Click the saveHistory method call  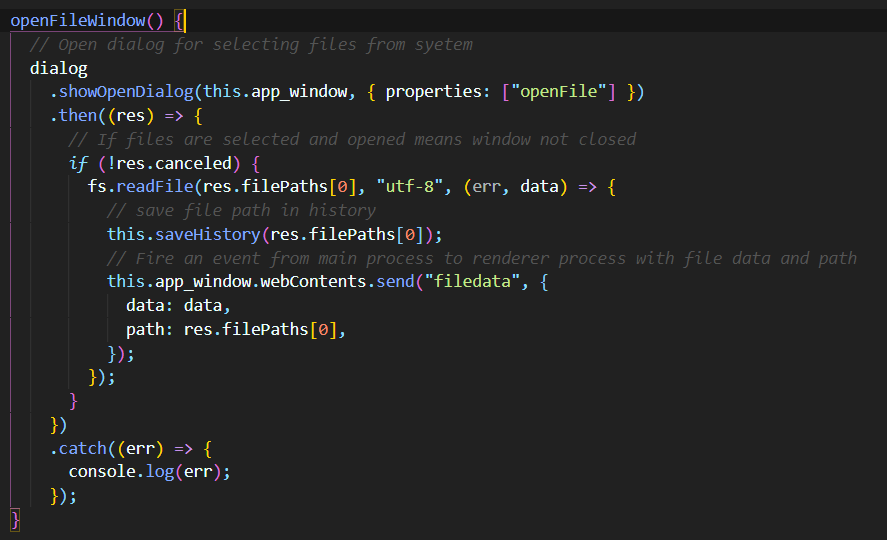(x=208, y=234)
